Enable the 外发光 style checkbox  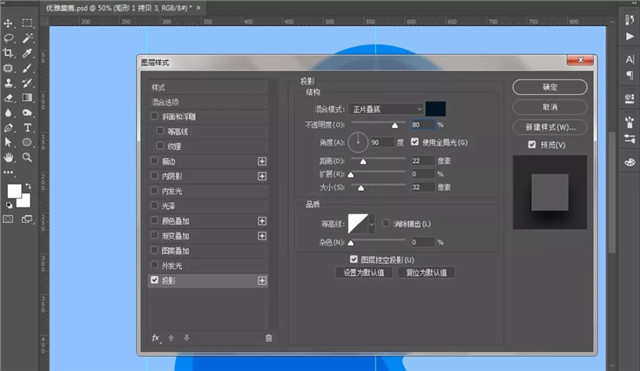pyautogui.click(x=154, y=265)
